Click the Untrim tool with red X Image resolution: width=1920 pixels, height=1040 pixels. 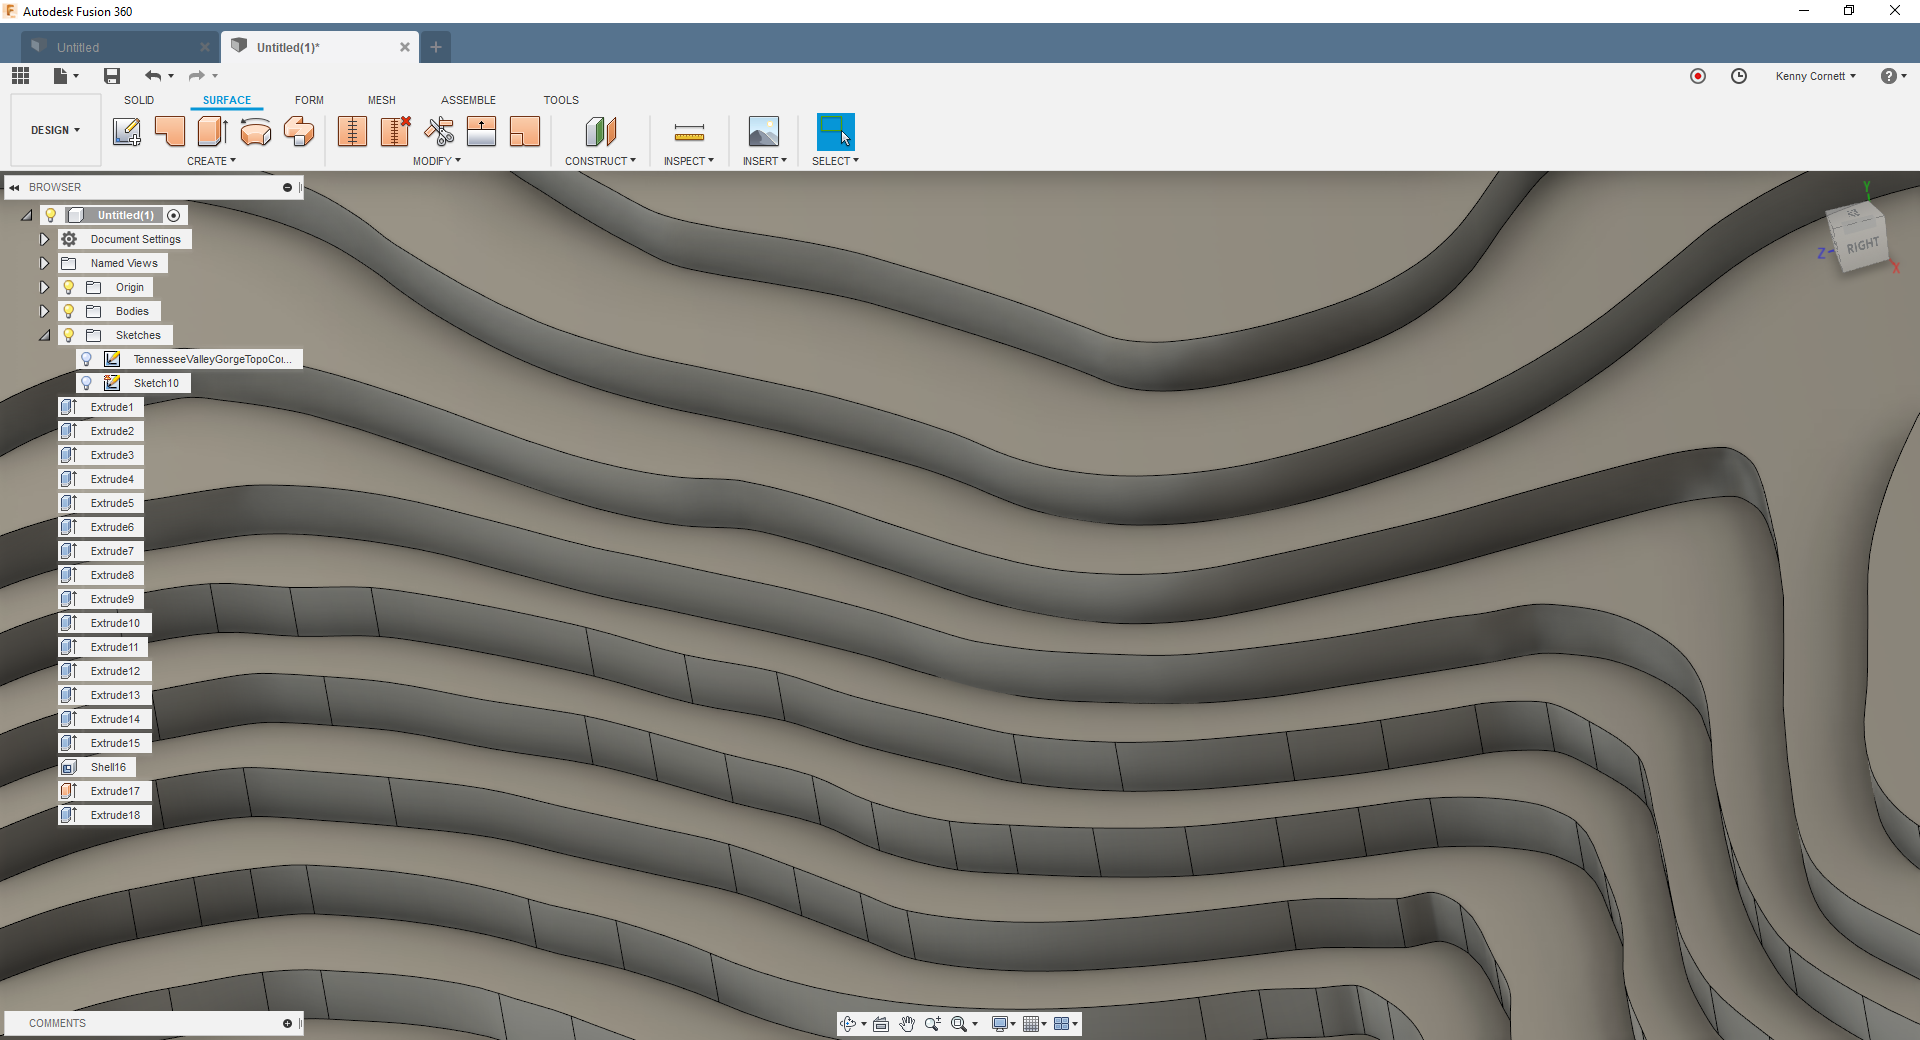click(x=396, y=131)
